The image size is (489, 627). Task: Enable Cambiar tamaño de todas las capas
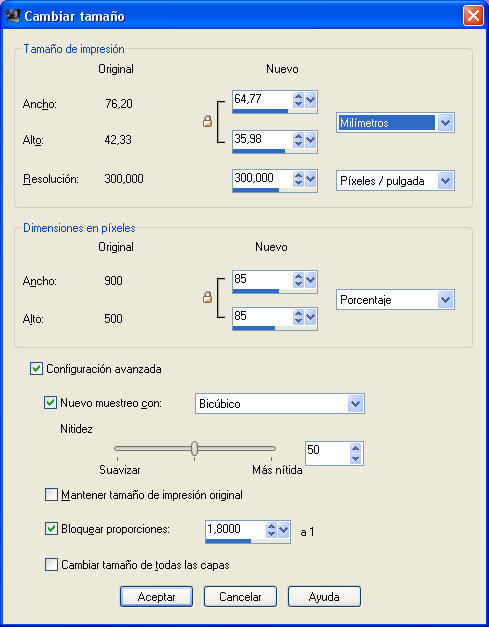point(51,565)
